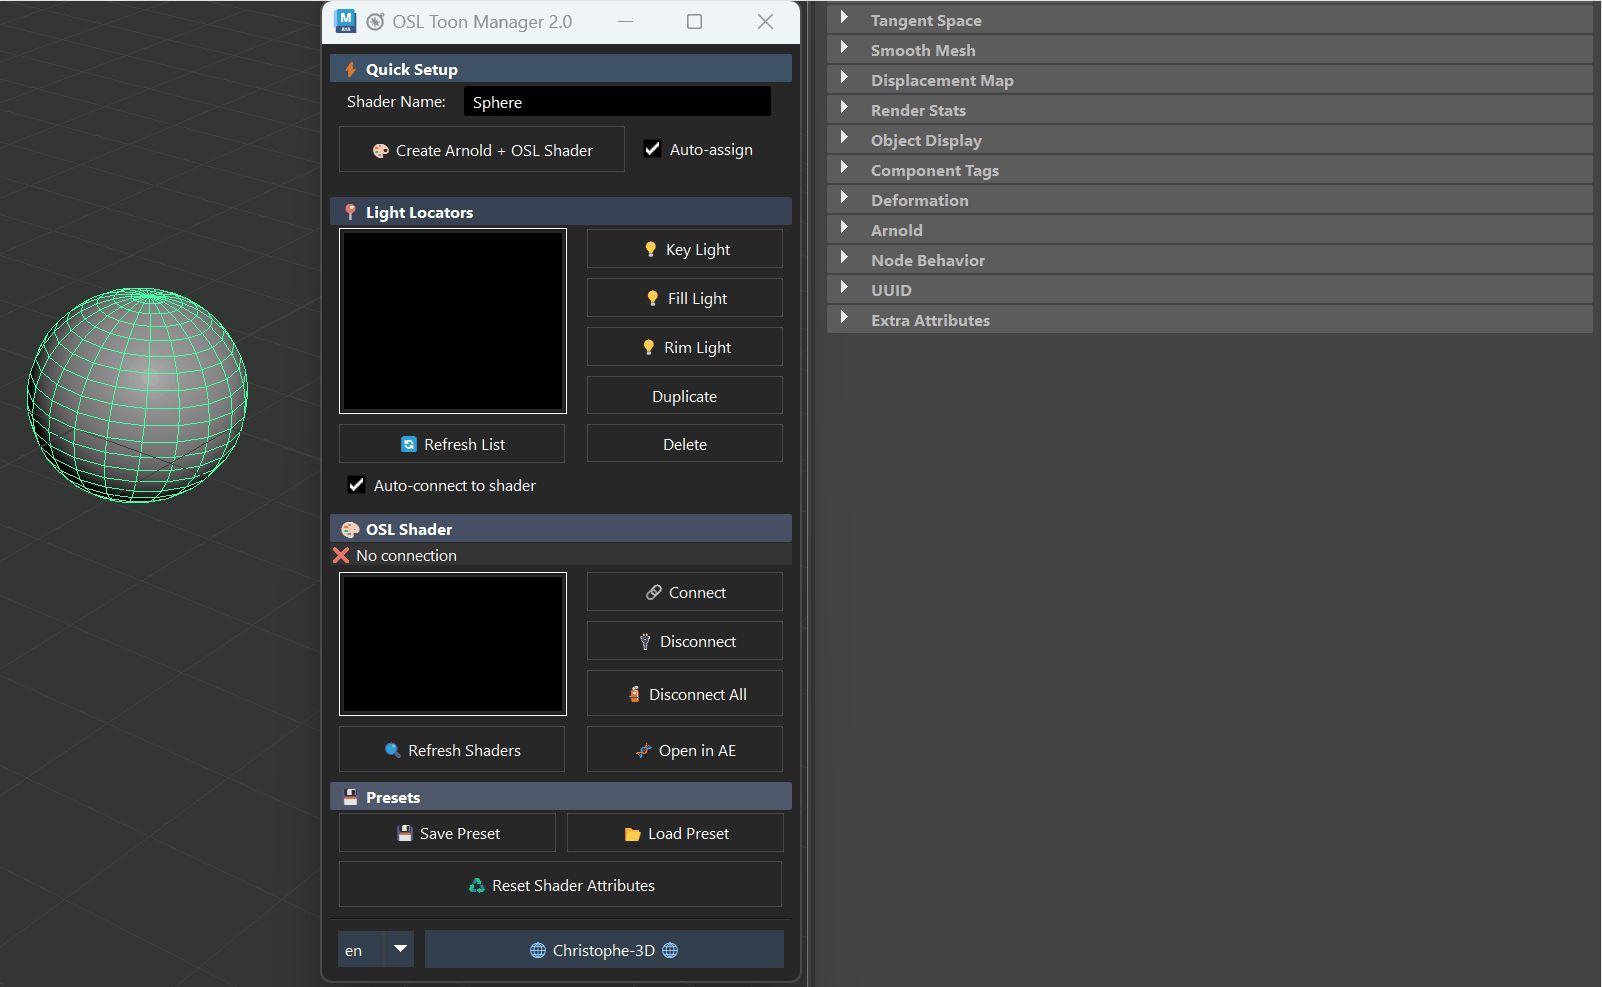
Task: Toggle Auto-connect to shader checkbox
Action: (356, 485)
